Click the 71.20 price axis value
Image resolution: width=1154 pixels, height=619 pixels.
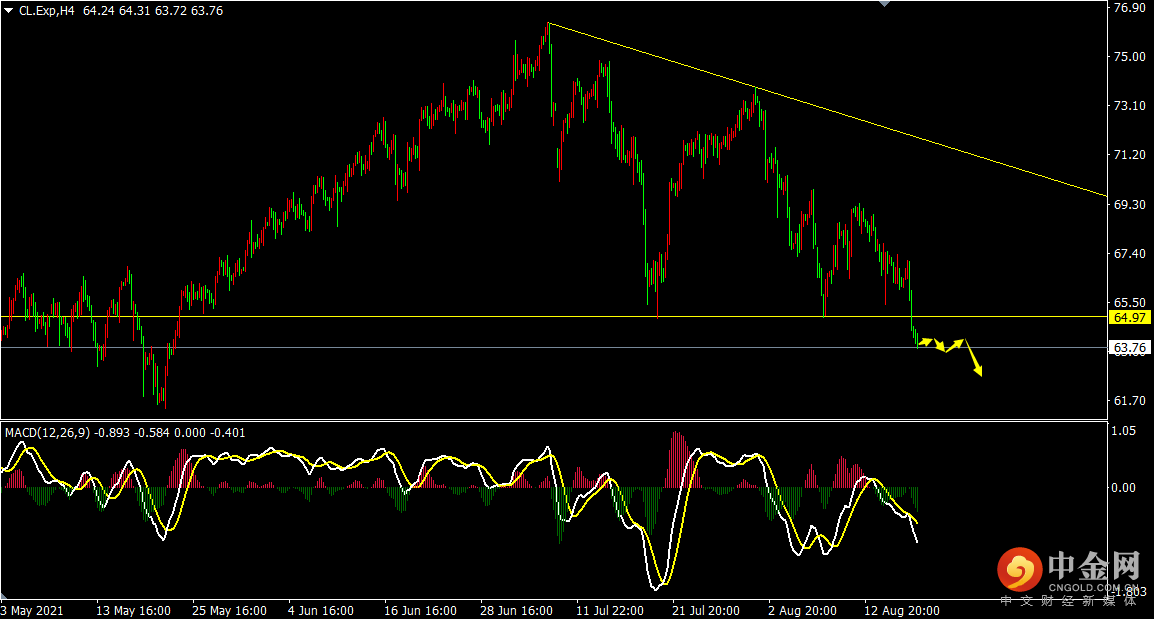tap(1130, 155)
